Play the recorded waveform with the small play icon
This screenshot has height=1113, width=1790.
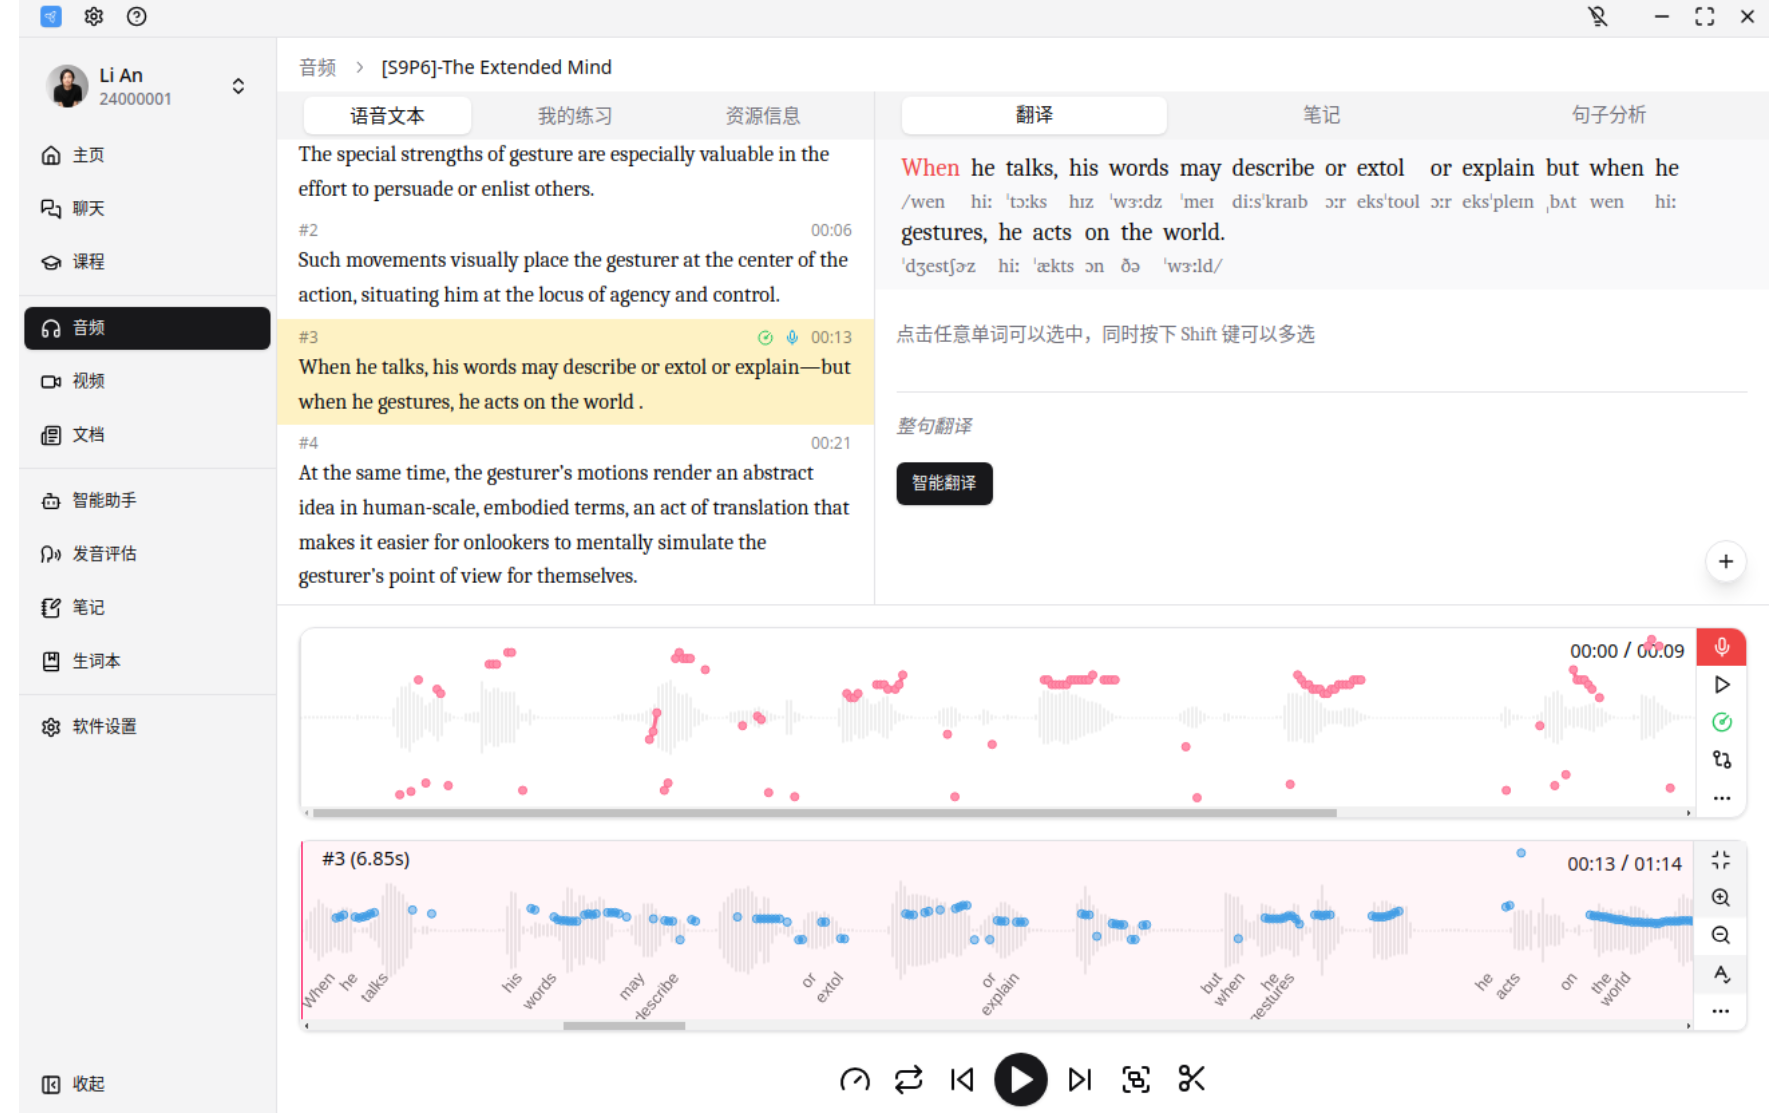tap(1721, 685)
